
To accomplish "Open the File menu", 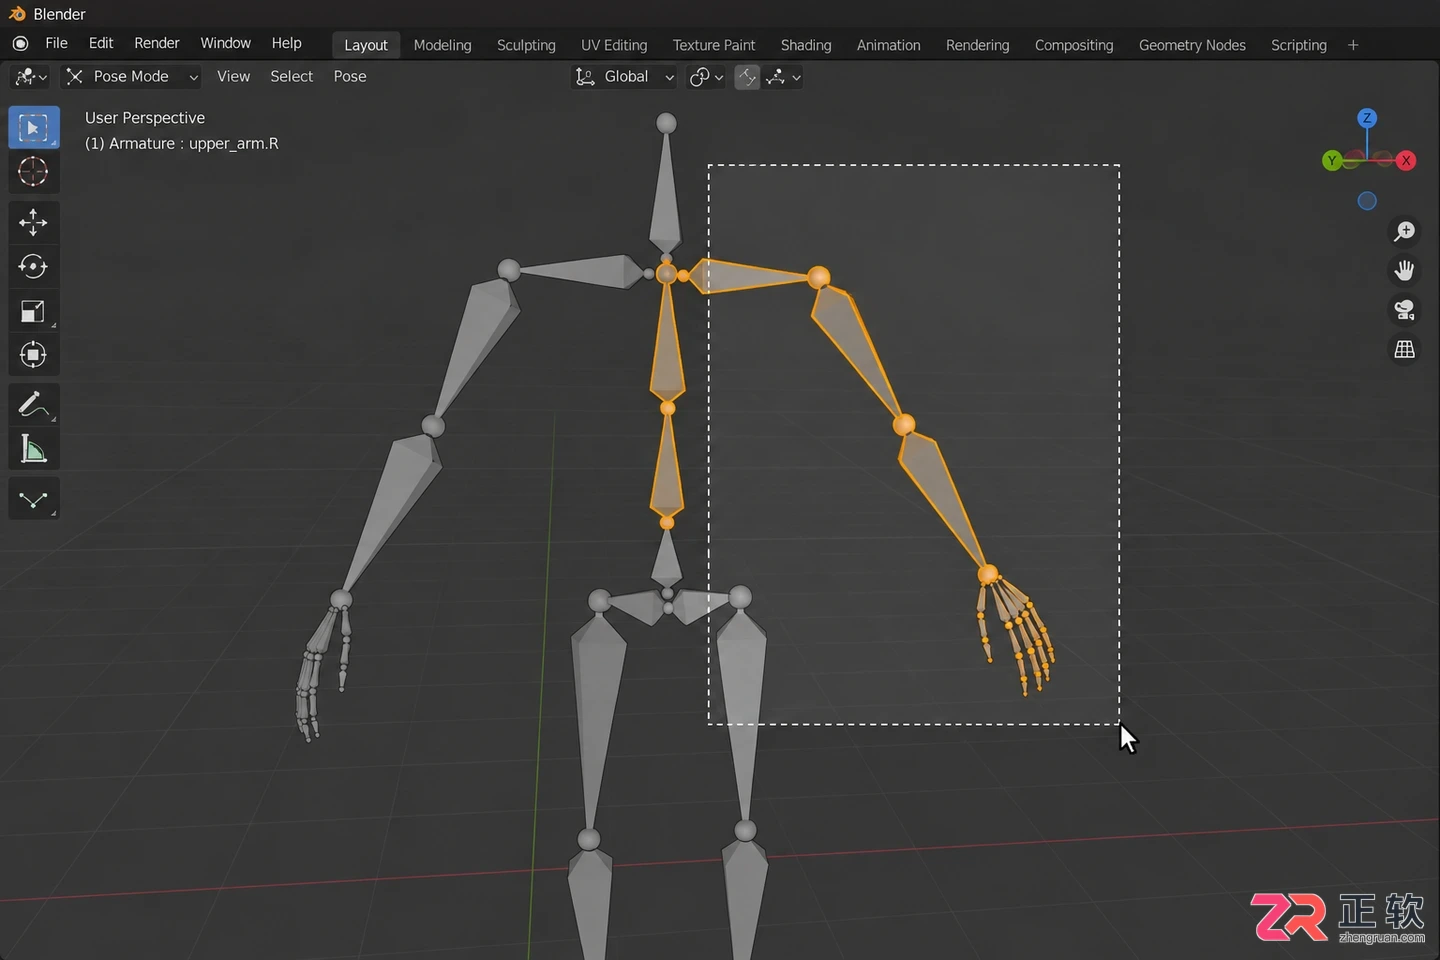I will [x=56, y=43].
